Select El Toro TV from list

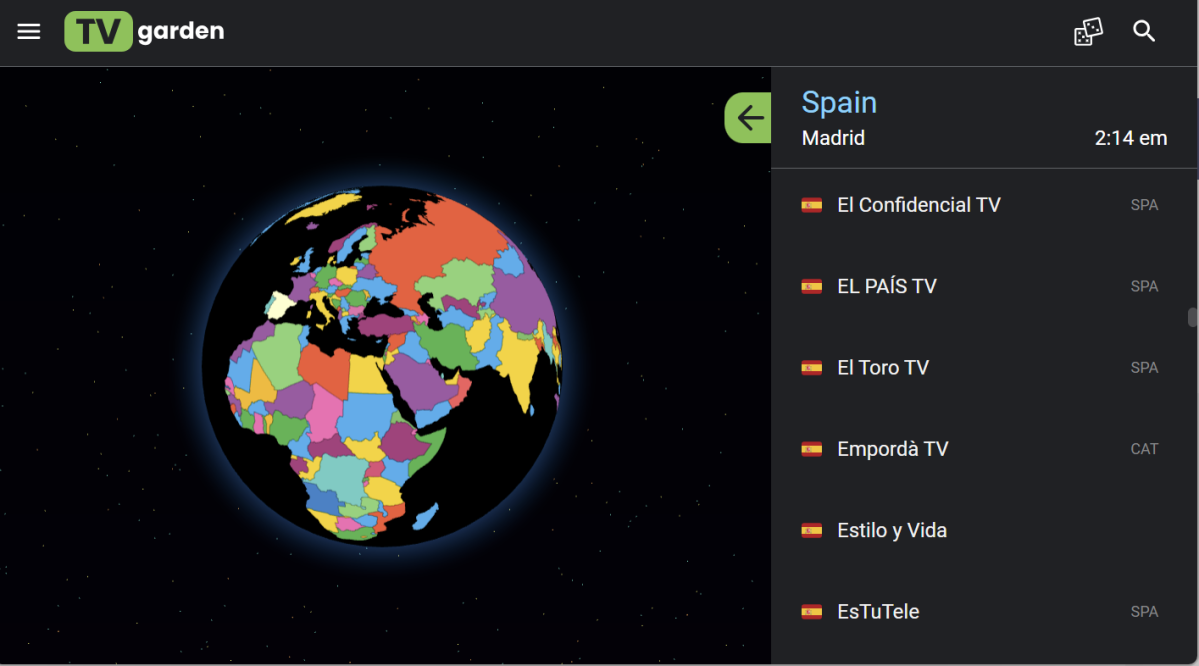click(882, 368)
